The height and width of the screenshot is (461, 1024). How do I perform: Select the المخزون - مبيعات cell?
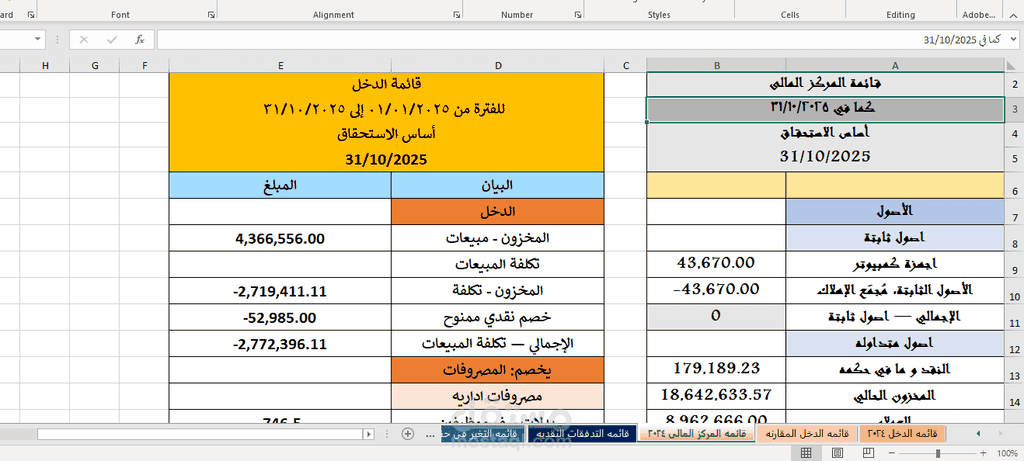498,238
